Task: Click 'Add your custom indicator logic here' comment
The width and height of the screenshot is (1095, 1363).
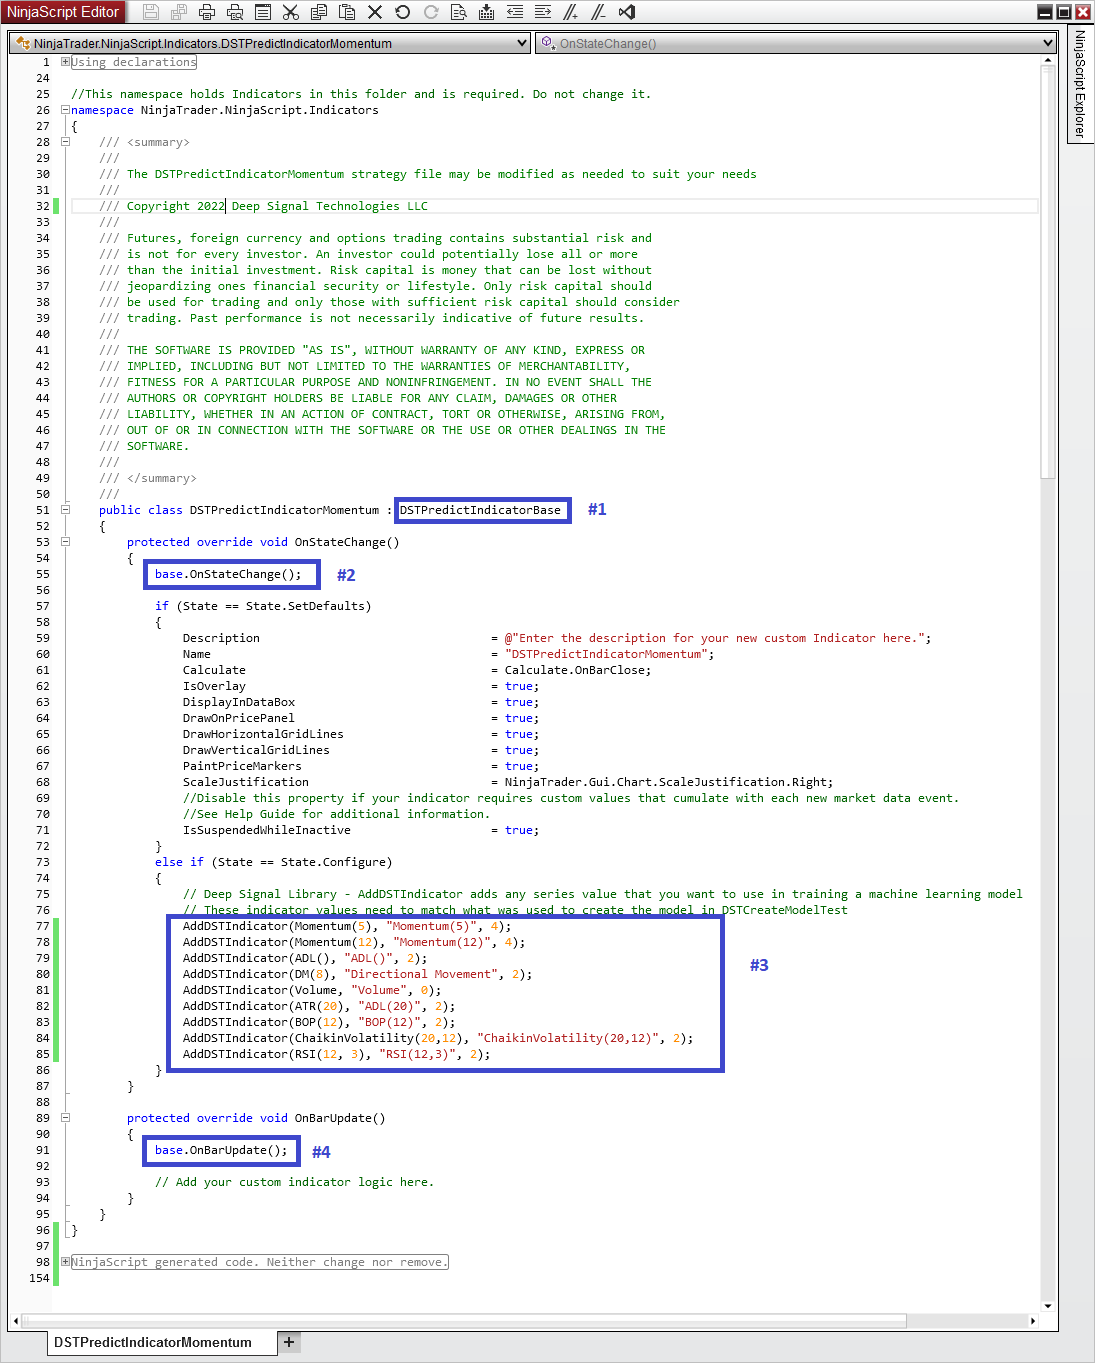Action: [295, 1182]
